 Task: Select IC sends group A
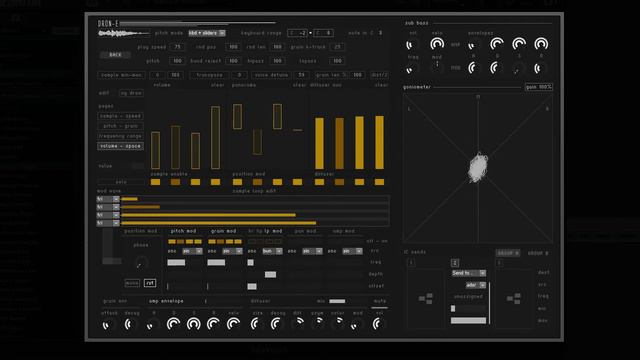click(508, 253)
